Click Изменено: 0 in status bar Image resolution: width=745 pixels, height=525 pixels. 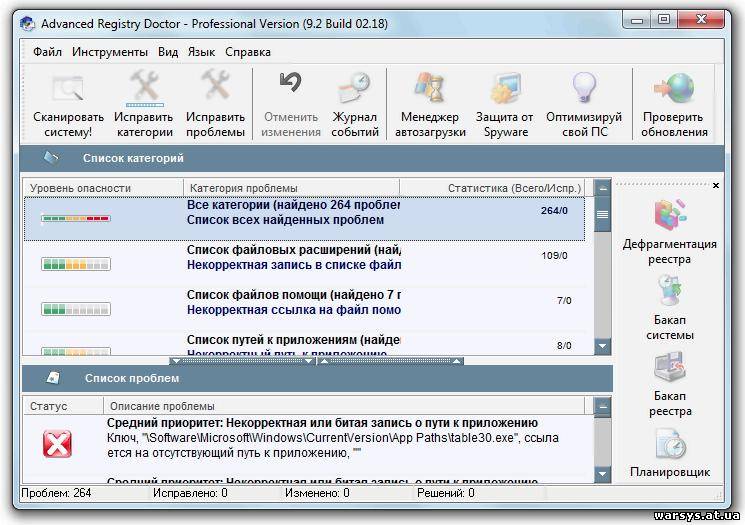click(x=317, y=493)
